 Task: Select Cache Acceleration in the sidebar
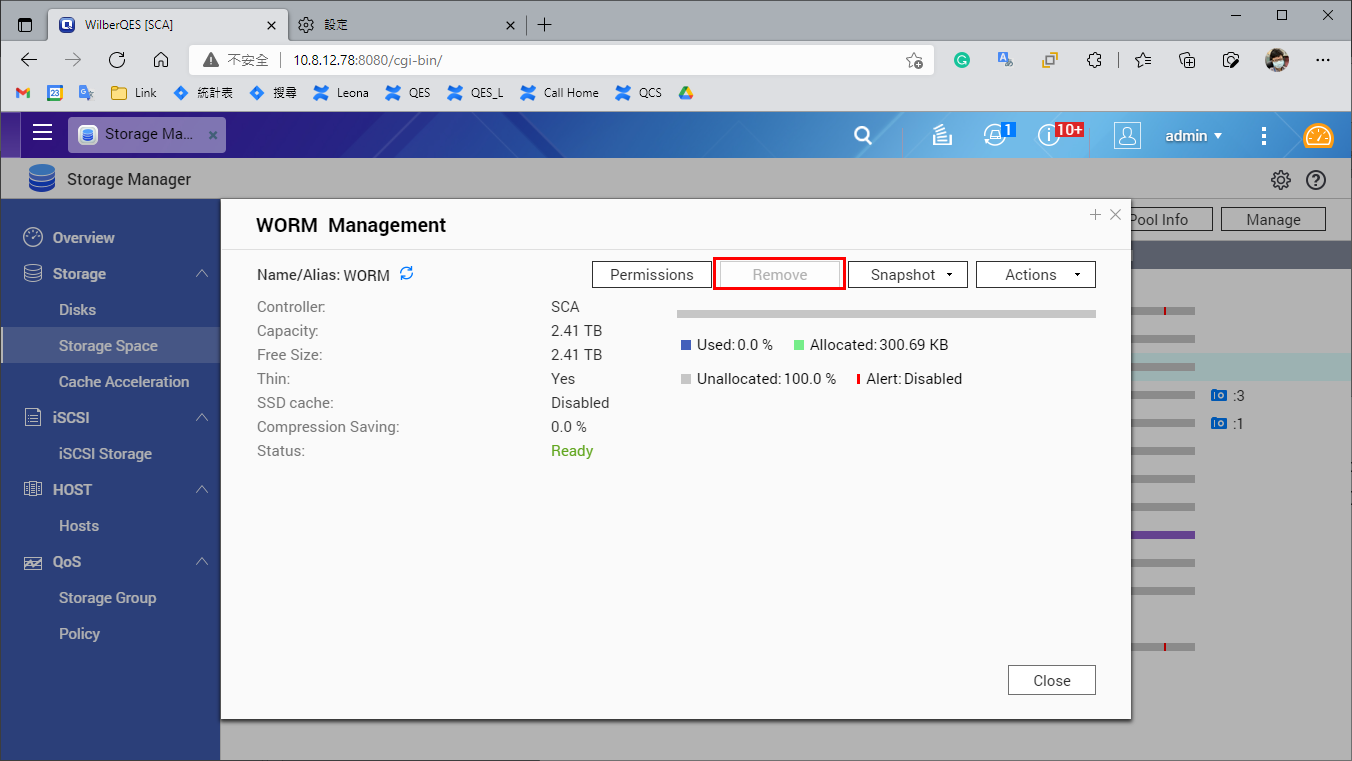123,382
